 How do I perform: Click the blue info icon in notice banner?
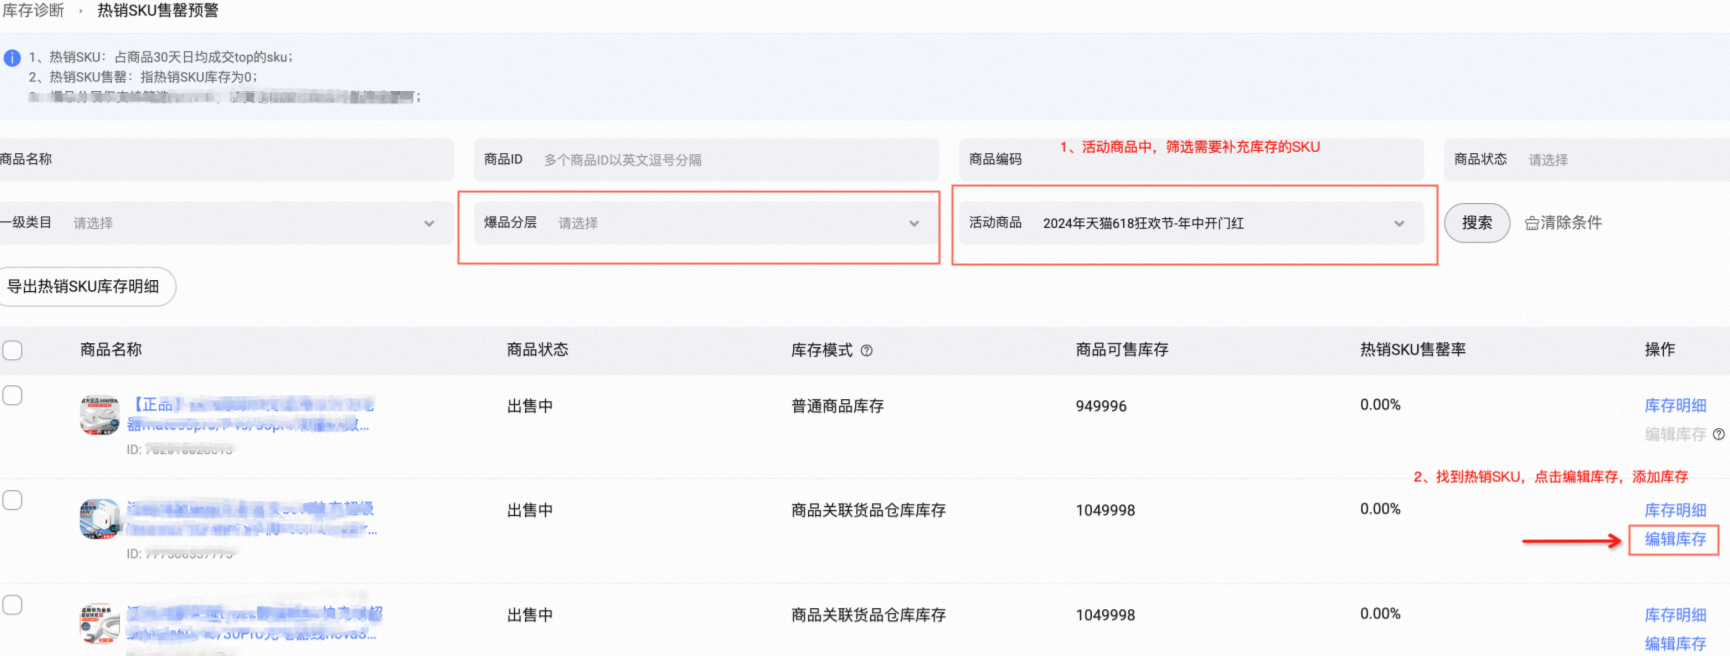12,58
